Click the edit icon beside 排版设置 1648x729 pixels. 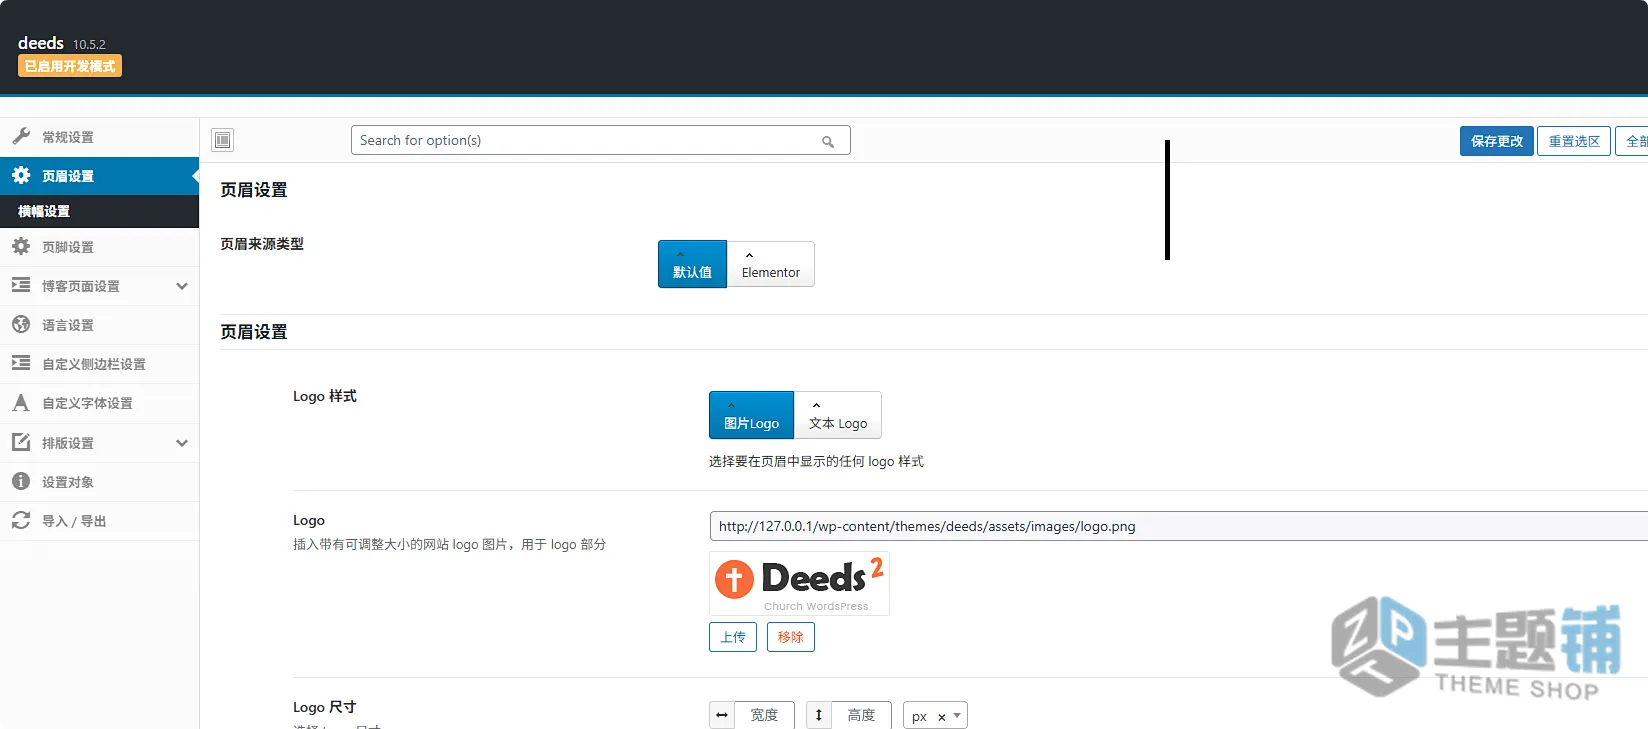tap(21, 442)
